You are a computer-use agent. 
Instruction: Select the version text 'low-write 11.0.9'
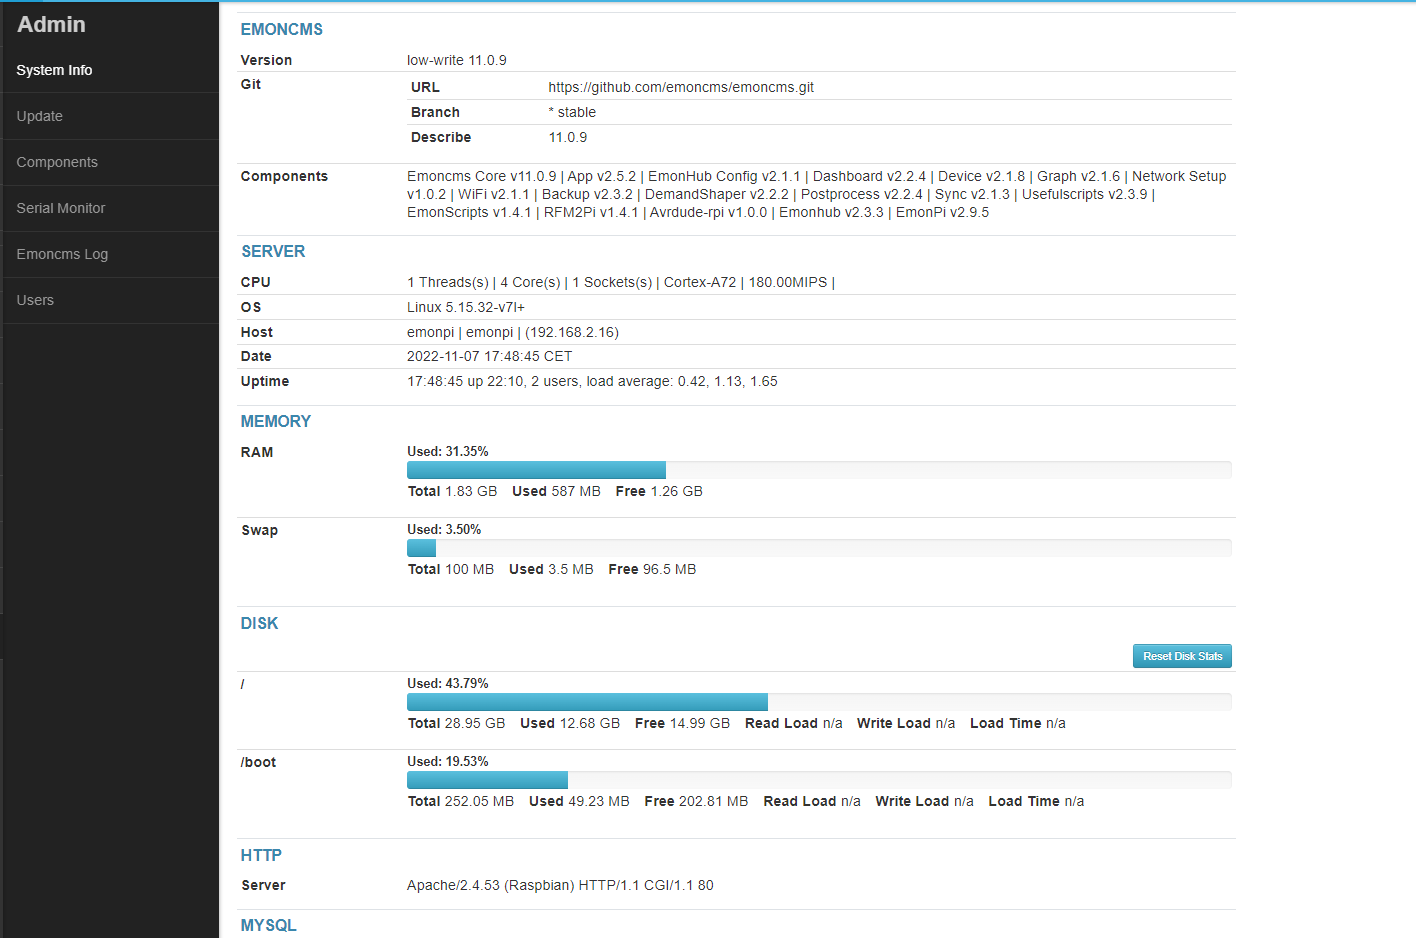(457, 60)
